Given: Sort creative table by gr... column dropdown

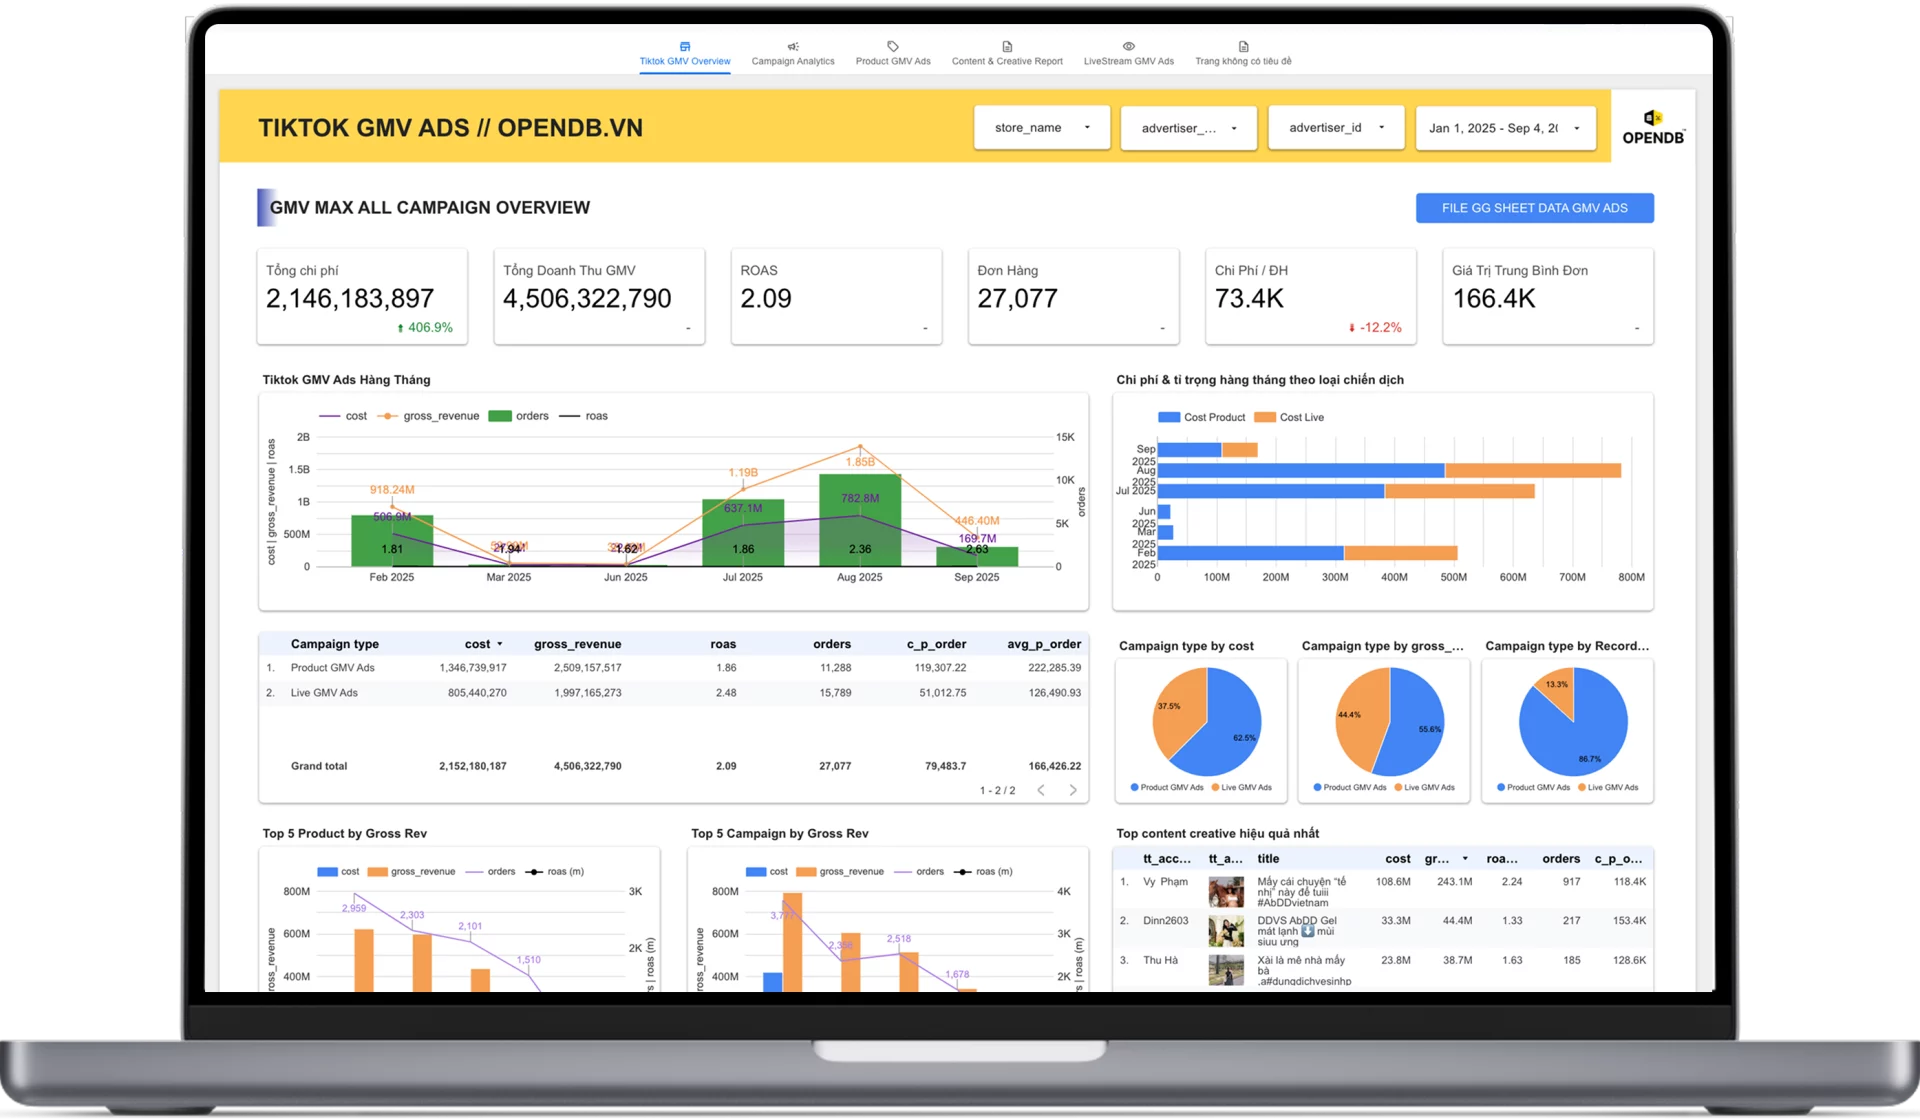Looking at the screenshot, I should 1465,859.
